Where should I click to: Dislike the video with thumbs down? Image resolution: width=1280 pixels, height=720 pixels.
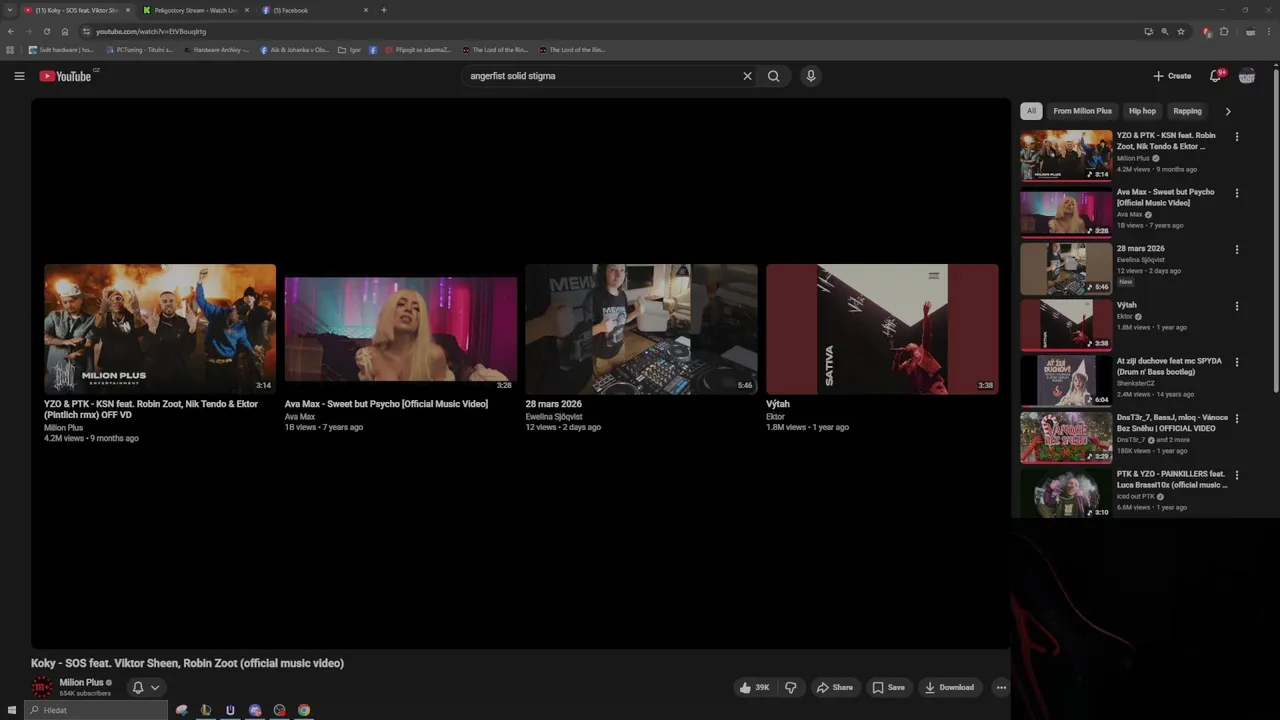pyautogui.click(x=791, y=688)
